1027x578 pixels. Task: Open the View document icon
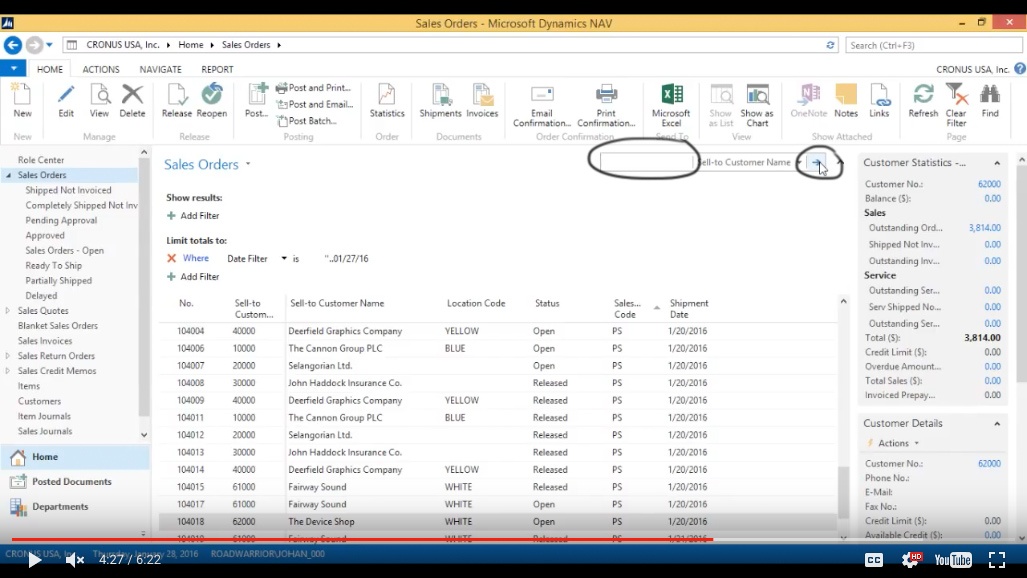pos(100,100)
